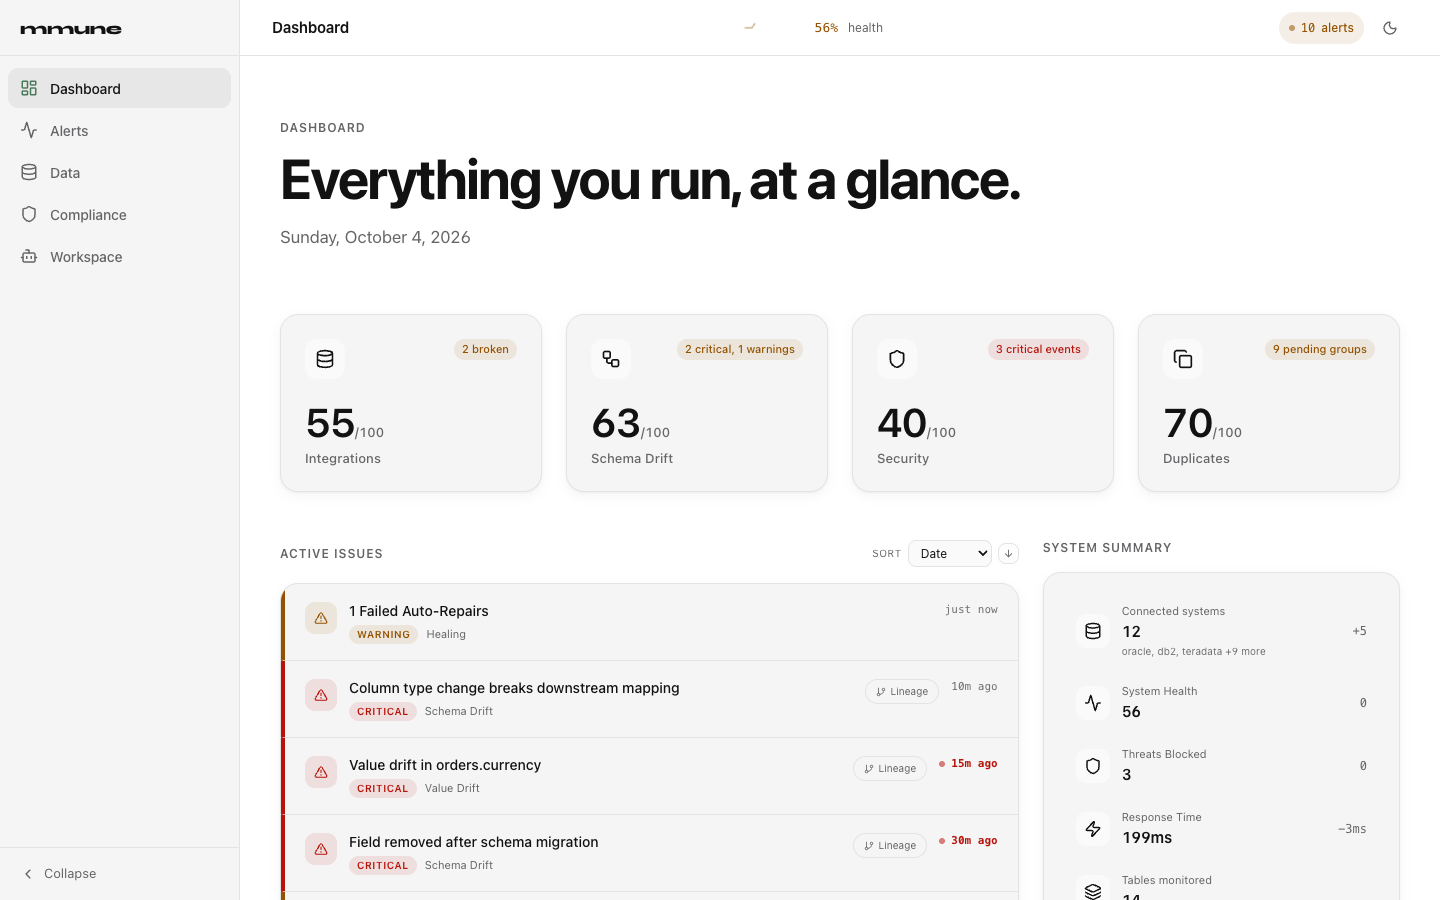Click the Connected systems database icon
This screenshot has height=900, width=1440.
(x=1093, y=631)
